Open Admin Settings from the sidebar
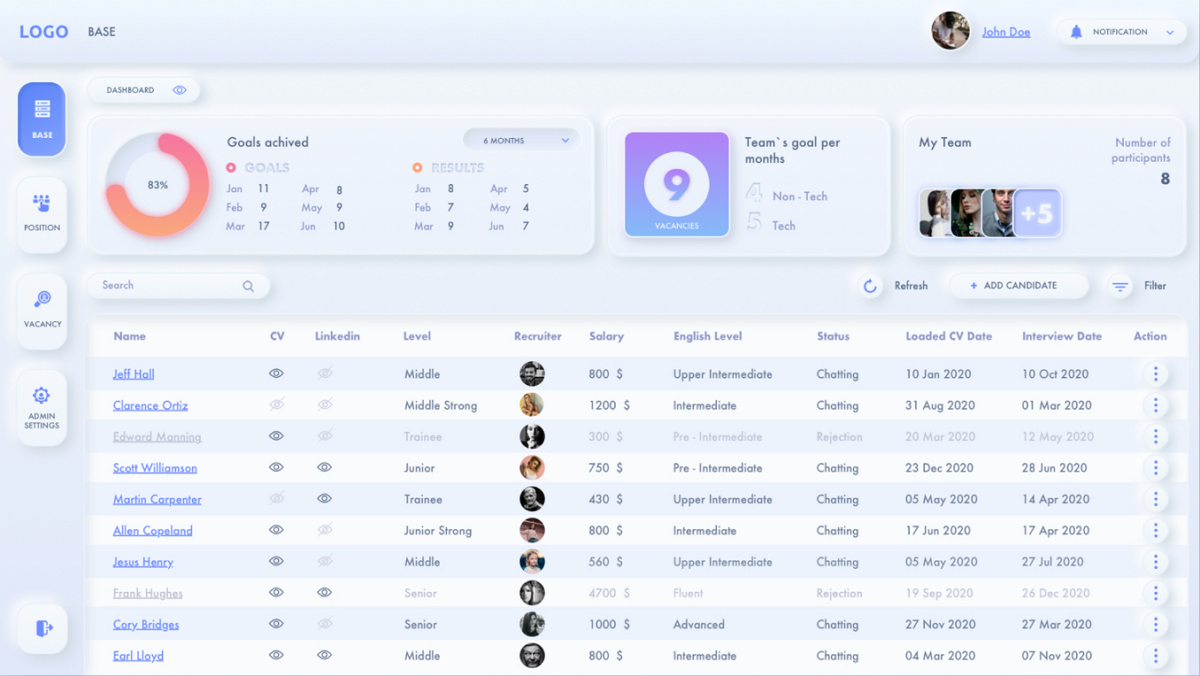Image resolution: width=1200 pixels, height=676 pixels. 41,406
